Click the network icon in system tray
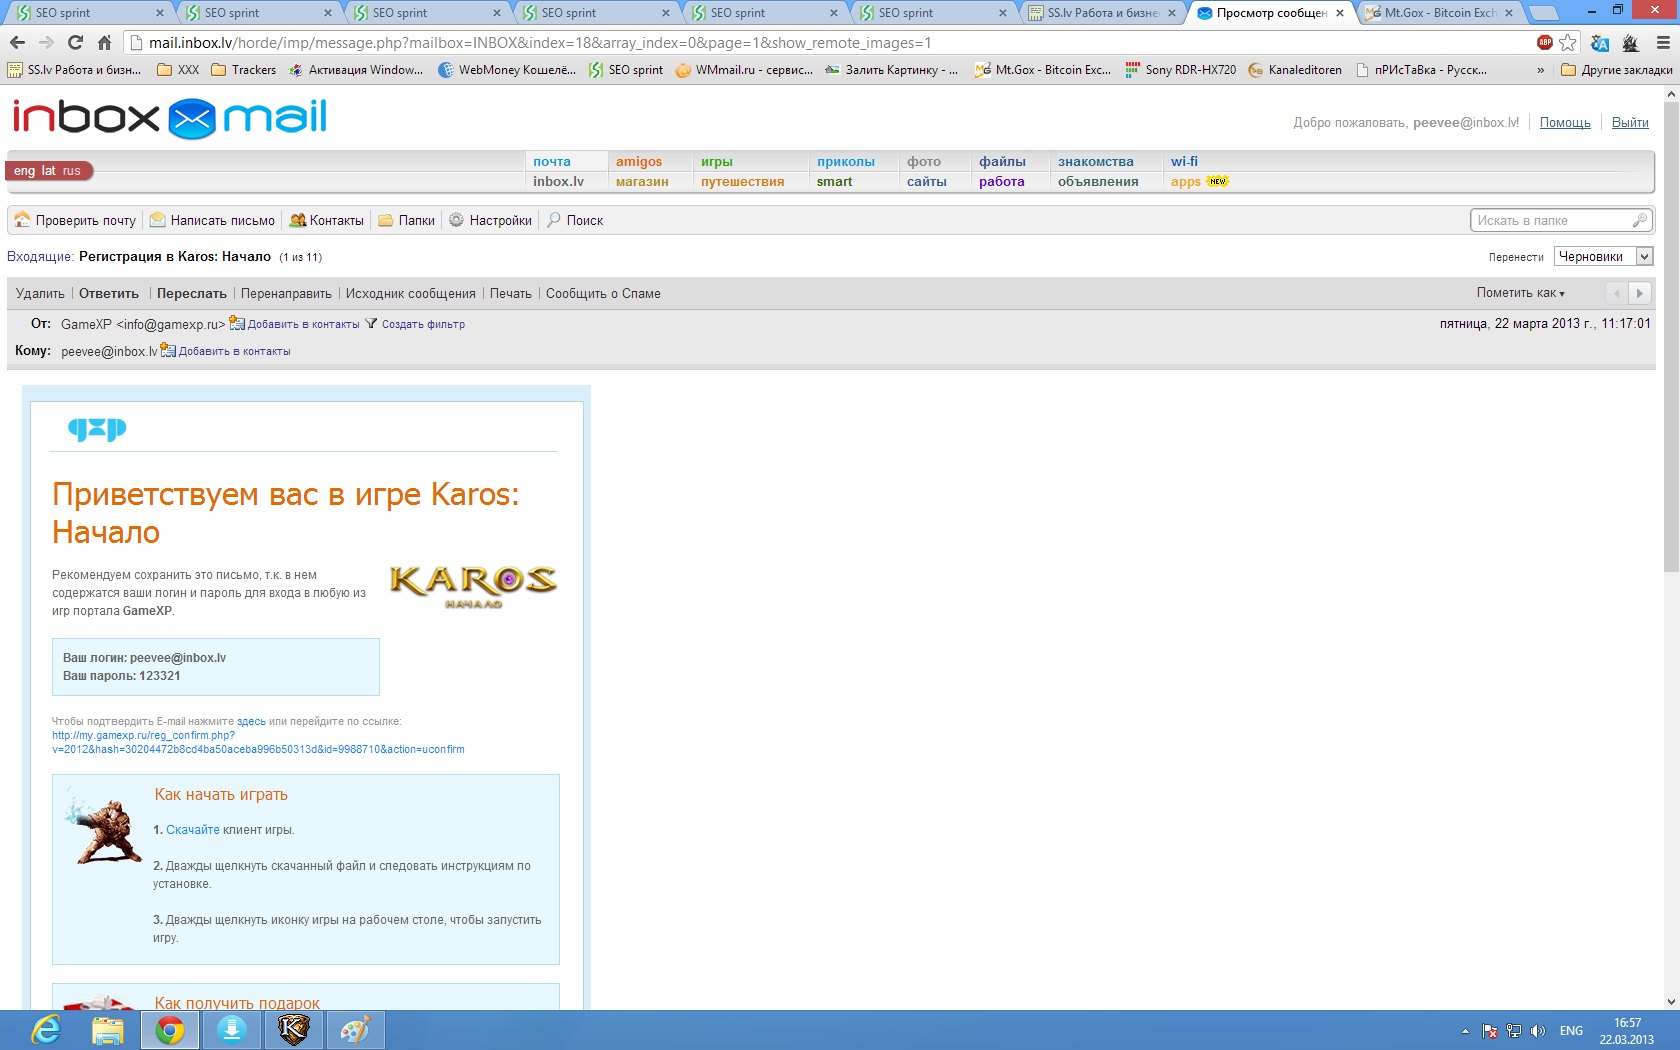This screenshot has height=1050, width=1680. point(1514,1031)
